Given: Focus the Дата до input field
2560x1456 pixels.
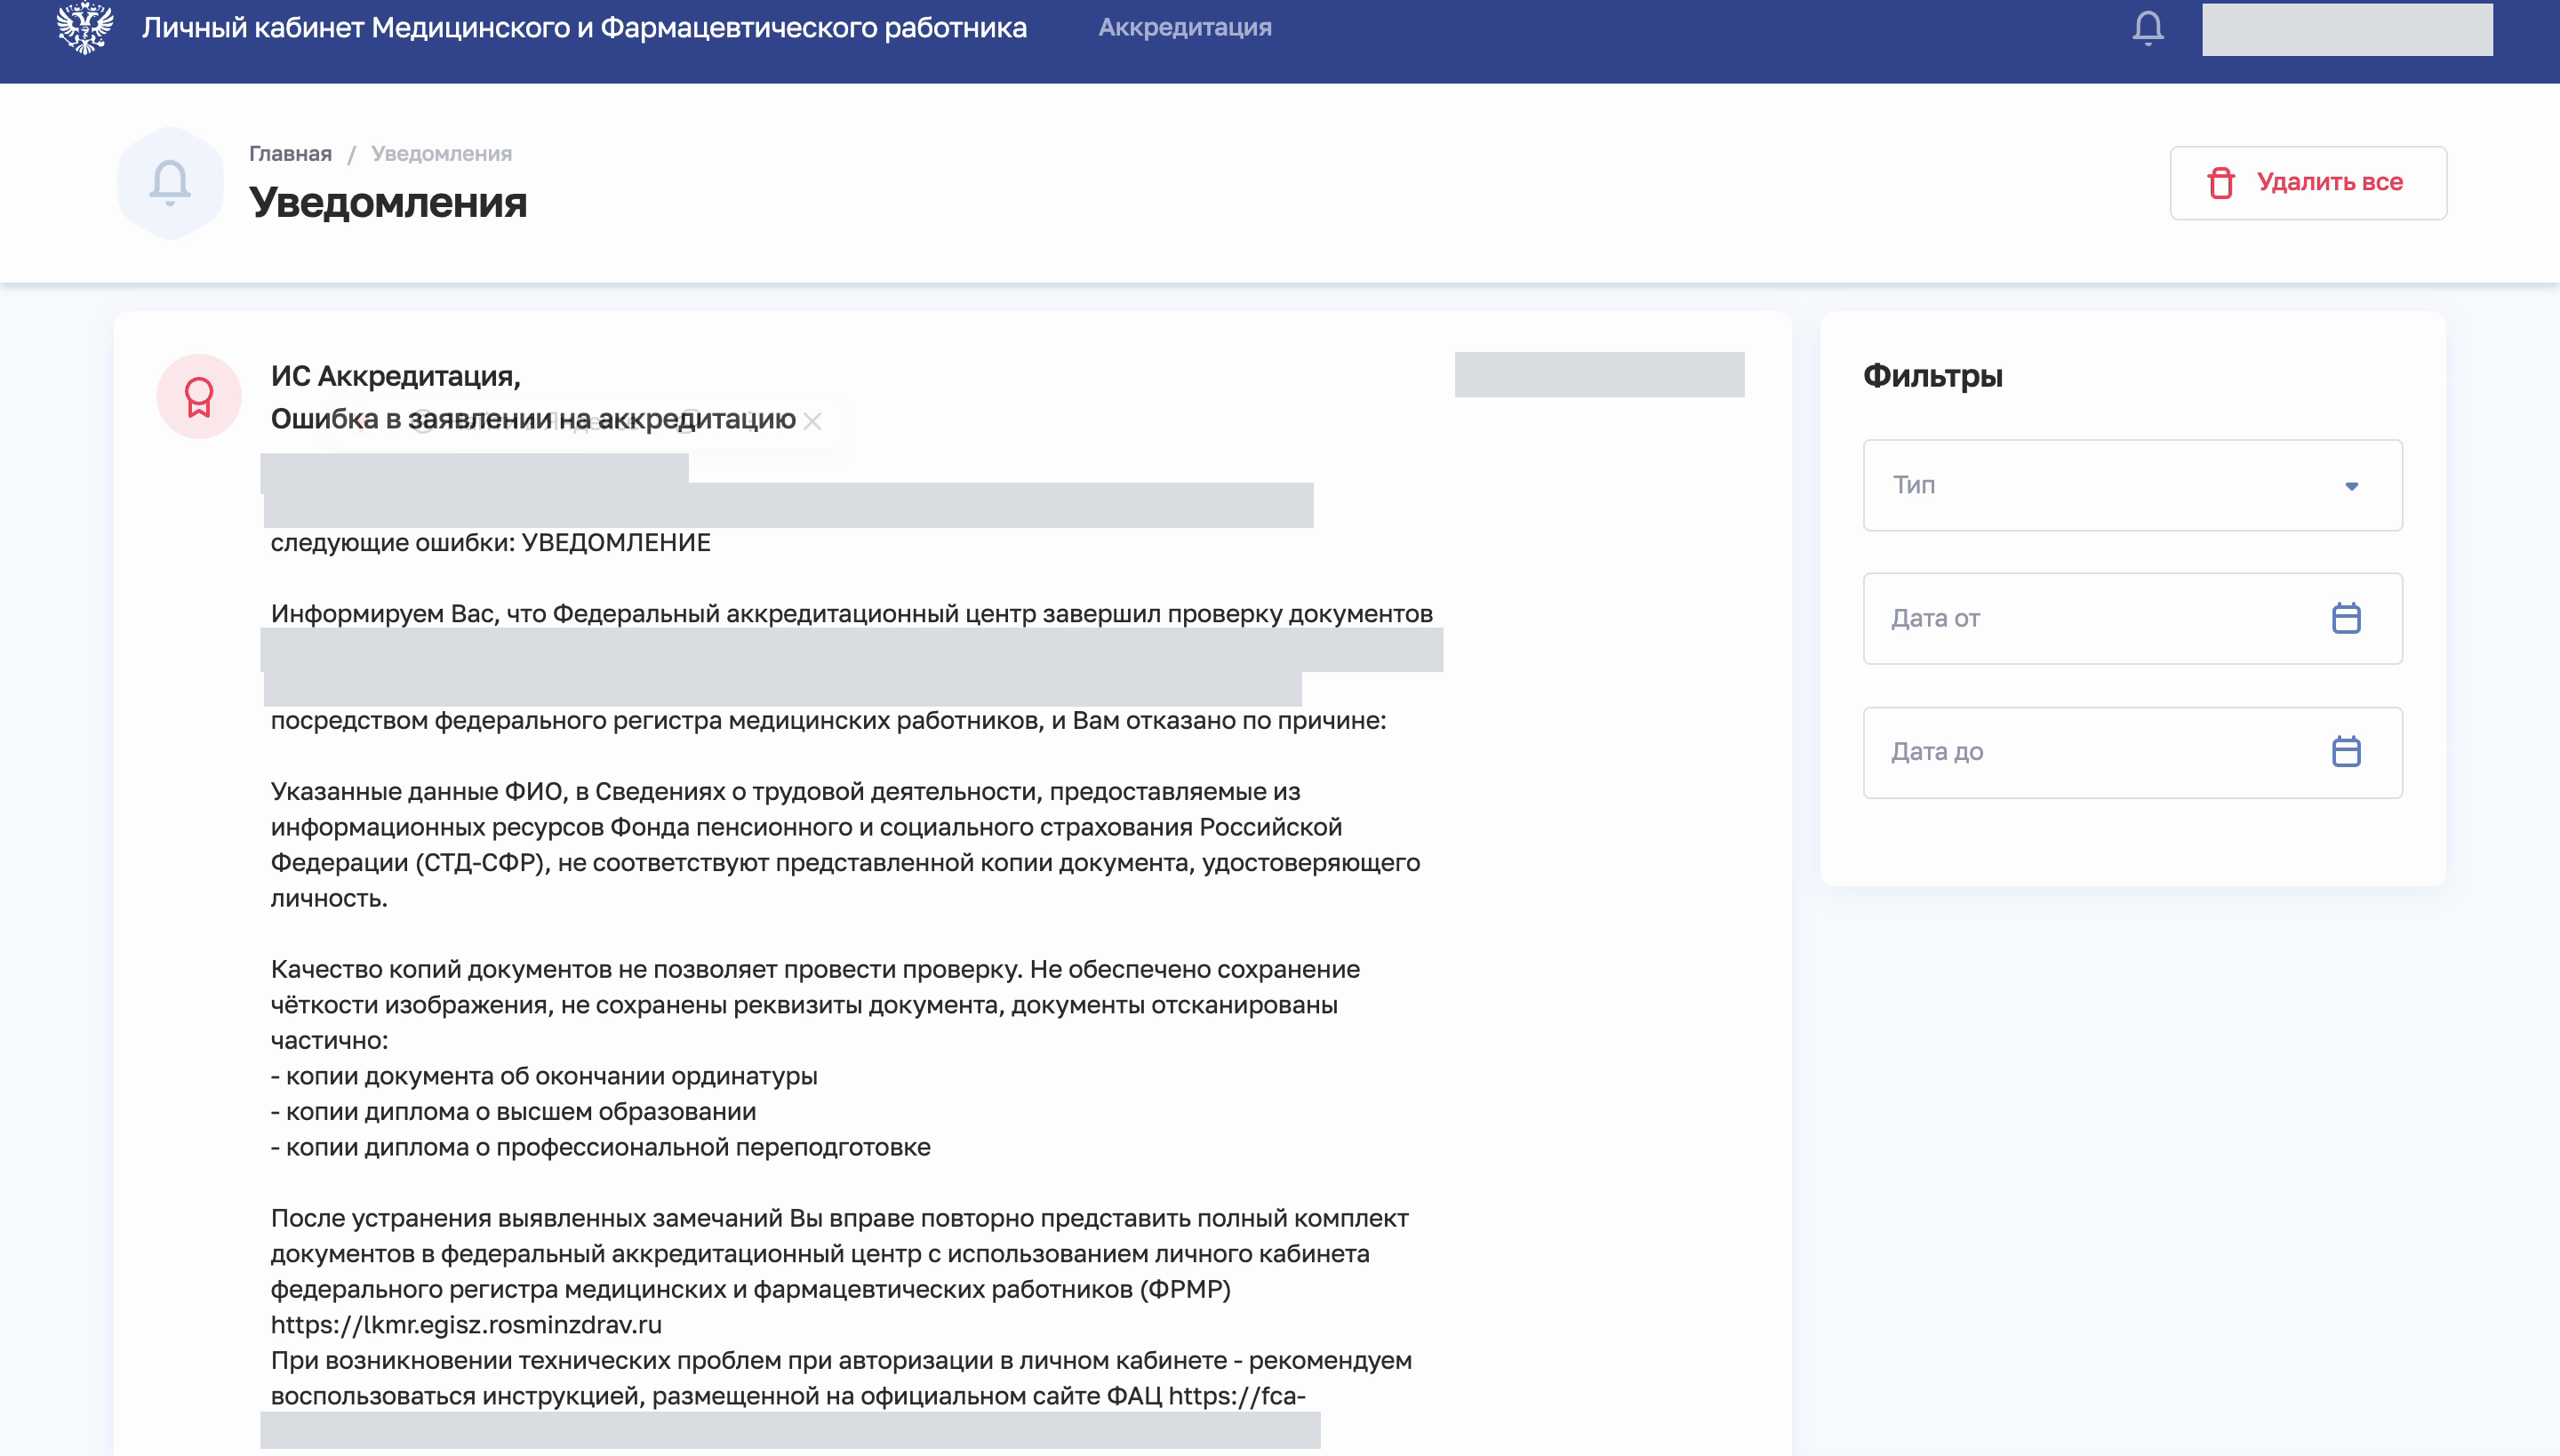Looking at the screenshot, I should 2132,752.
